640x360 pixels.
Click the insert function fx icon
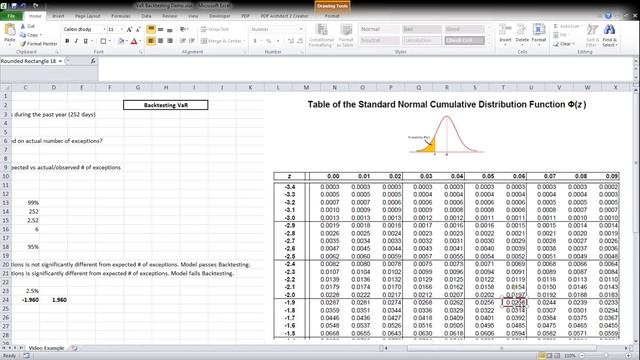(x=93, y=61)
